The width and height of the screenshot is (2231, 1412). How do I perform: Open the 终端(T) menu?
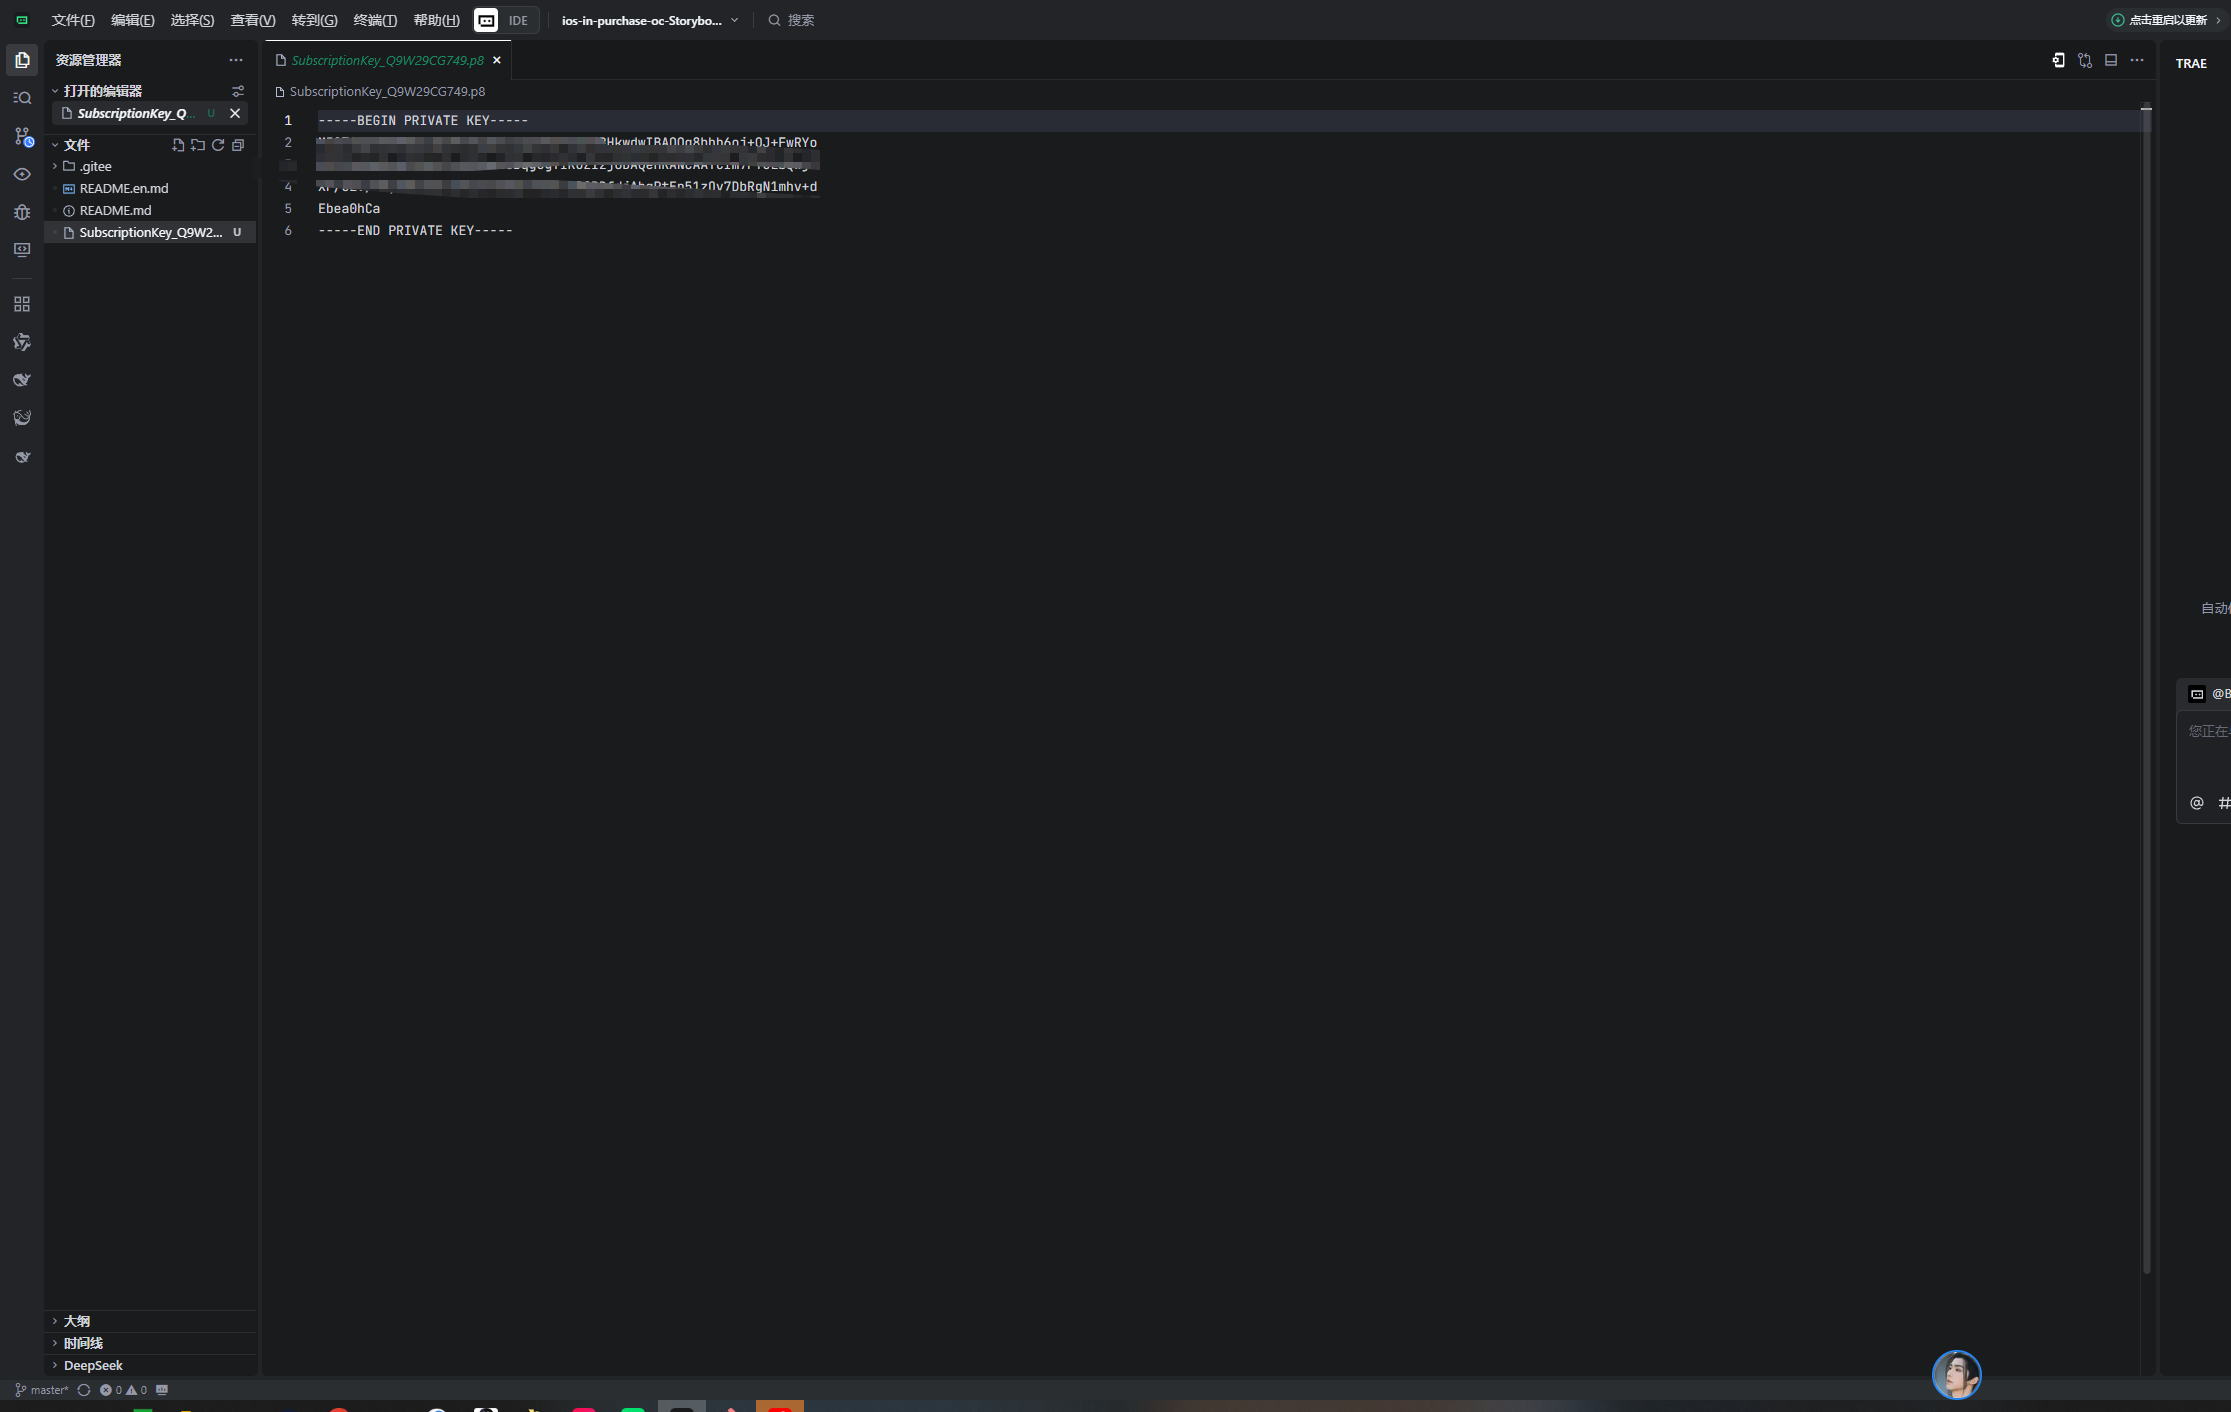point(375,20)
